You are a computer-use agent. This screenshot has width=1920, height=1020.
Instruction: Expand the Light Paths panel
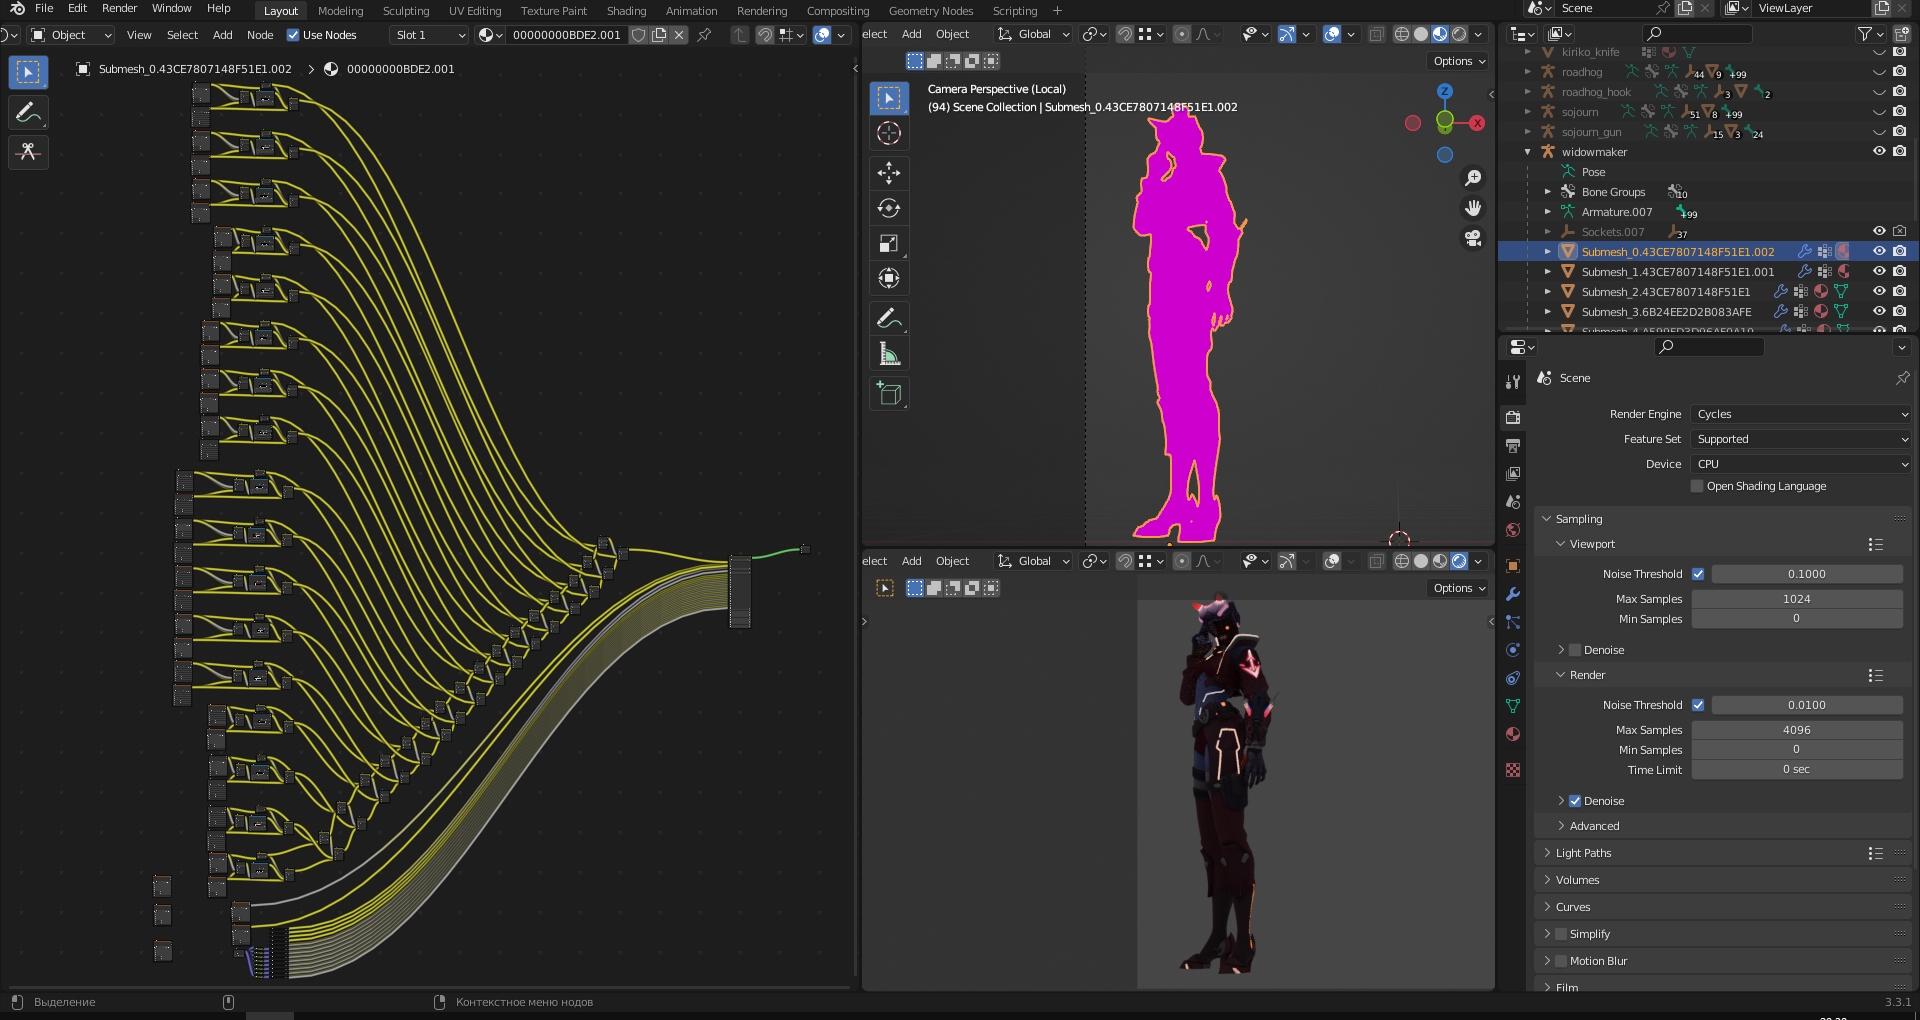[x=1583, y=853]
